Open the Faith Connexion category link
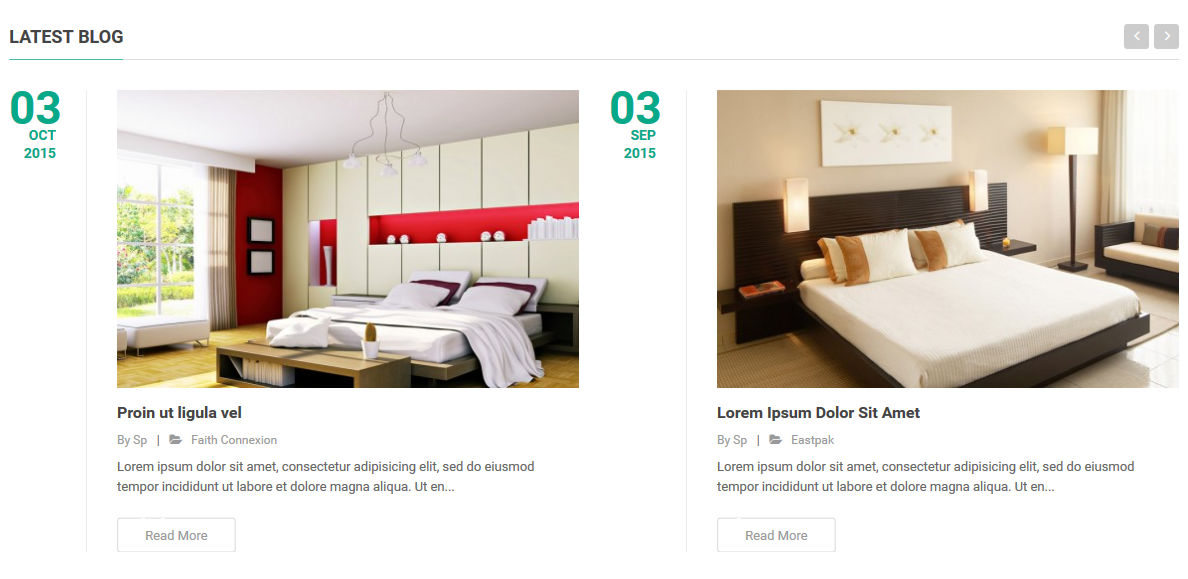1188x579 pixels. 234,440
